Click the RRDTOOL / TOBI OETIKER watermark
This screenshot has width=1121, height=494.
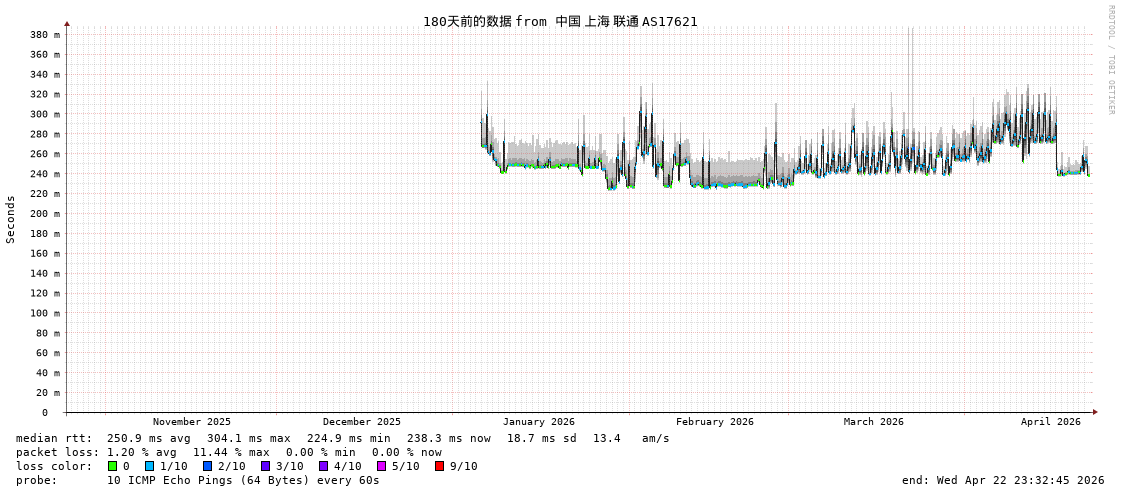[x=1111, y=60]
